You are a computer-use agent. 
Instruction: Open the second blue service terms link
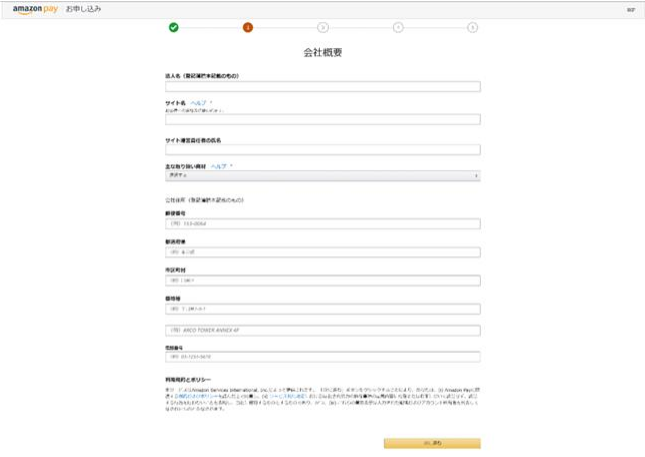[288, 396]
